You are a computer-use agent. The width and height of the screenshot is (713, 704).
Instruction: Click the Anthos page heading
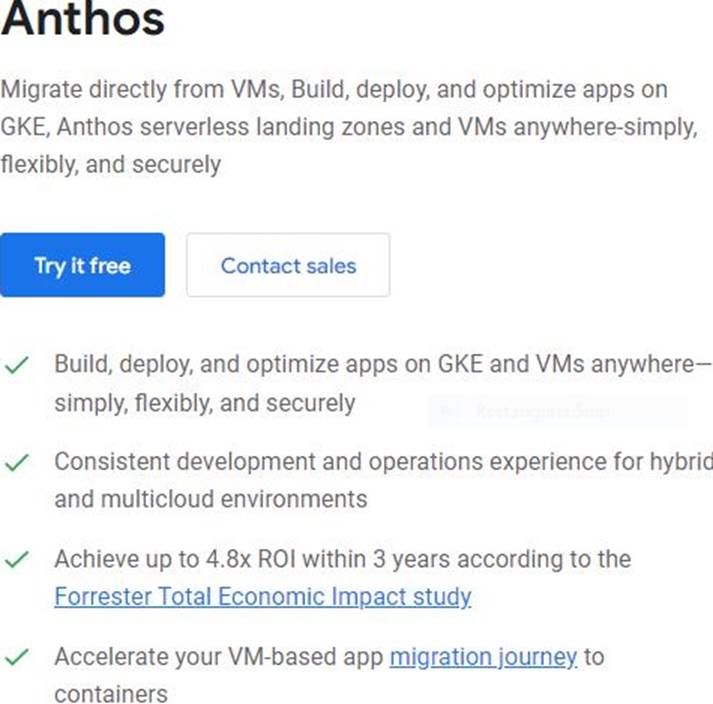click(83, 21)
